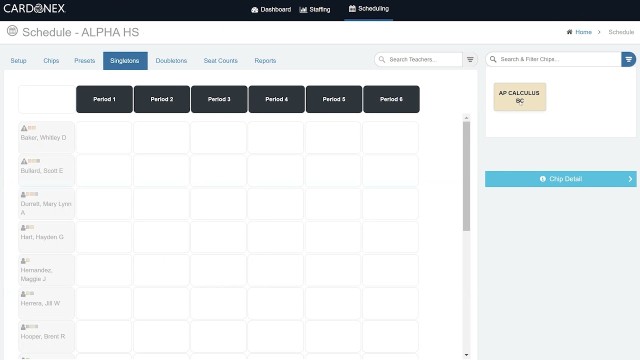Screen dimensions: 640x360
Task: Click the person icon on Herrera's row
Action: pos(23,294)
